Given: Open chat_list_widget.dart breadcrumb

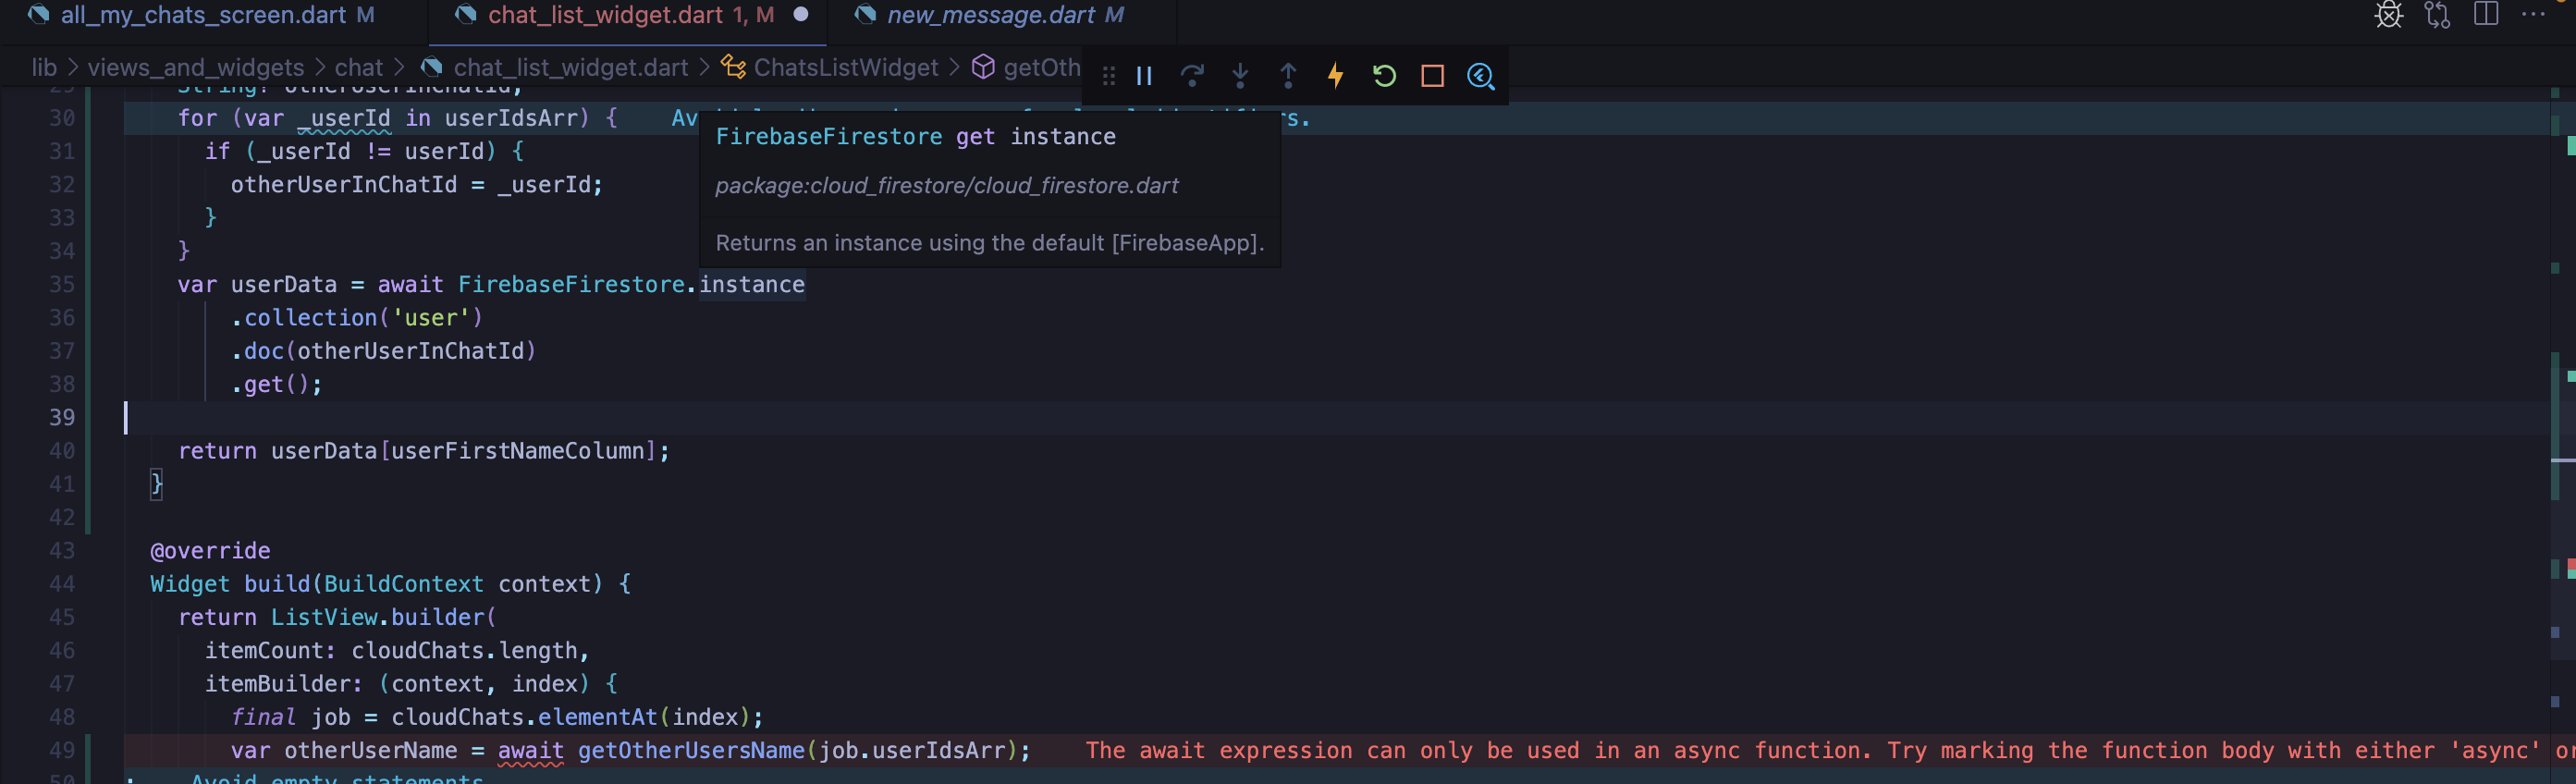Looking at the screenshot, I should point(570,68).
